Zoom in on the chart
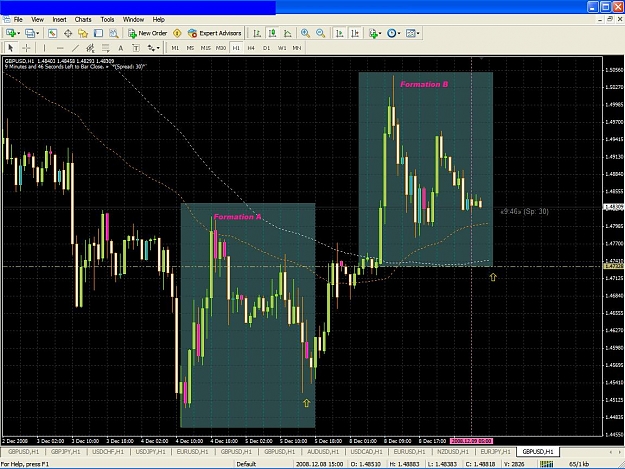This screenshot has height=469, width=625. coord(305,33)
